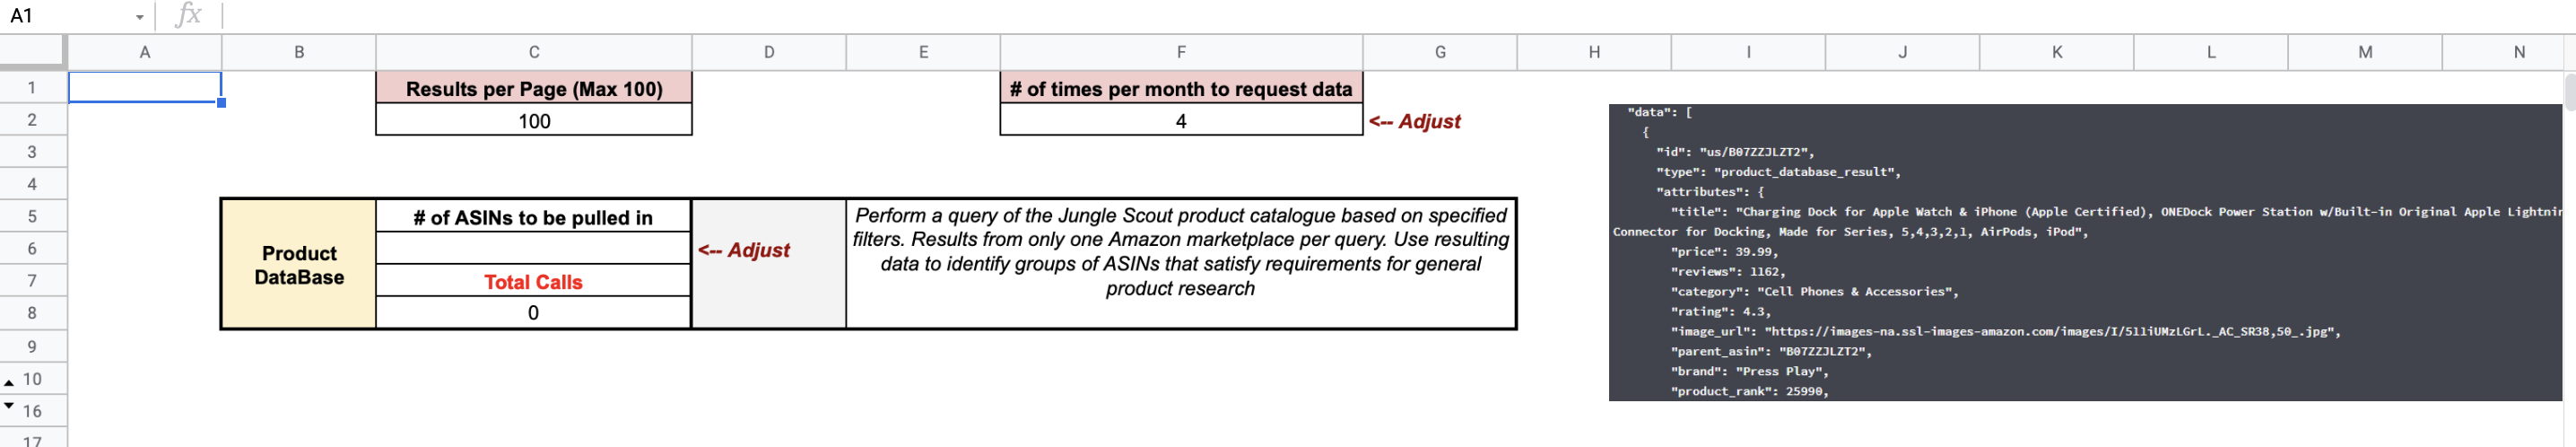Select the Total Calls value cell showing 0
Viewport: 2576px width, 447px height.
coord(533,312)
